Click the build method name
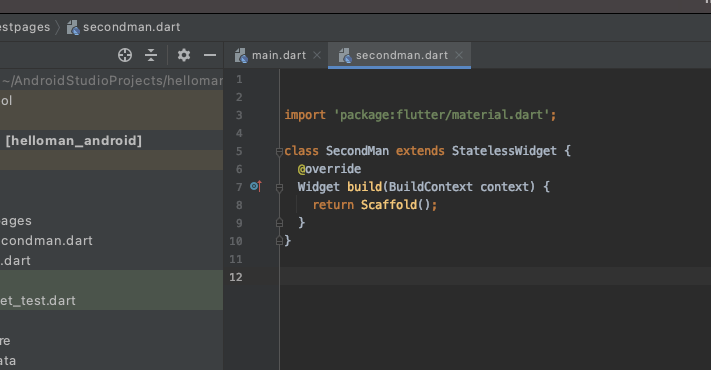 pyautogui.click(x=365, y=187)
